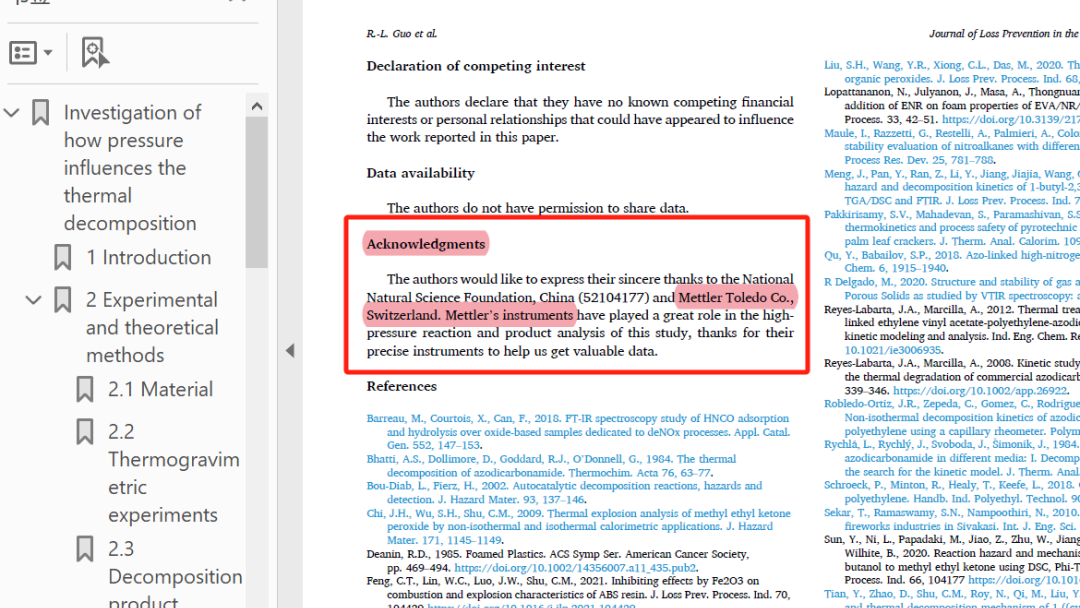Open Chi, Wu, Shu 2009 reference link
The width and height of the screenshot is (1080, 608).
click(578, 527)
